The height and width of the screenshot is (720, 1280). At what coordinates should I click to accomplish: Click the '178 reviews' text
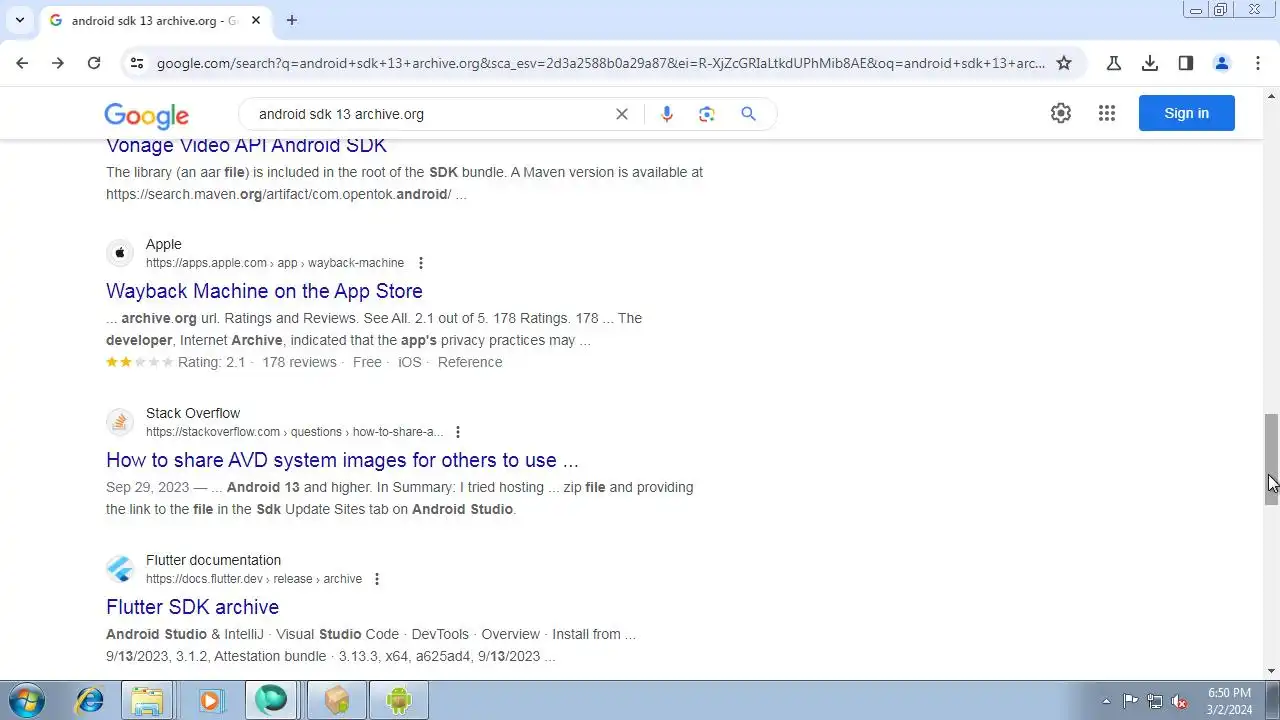pos(299,362)
